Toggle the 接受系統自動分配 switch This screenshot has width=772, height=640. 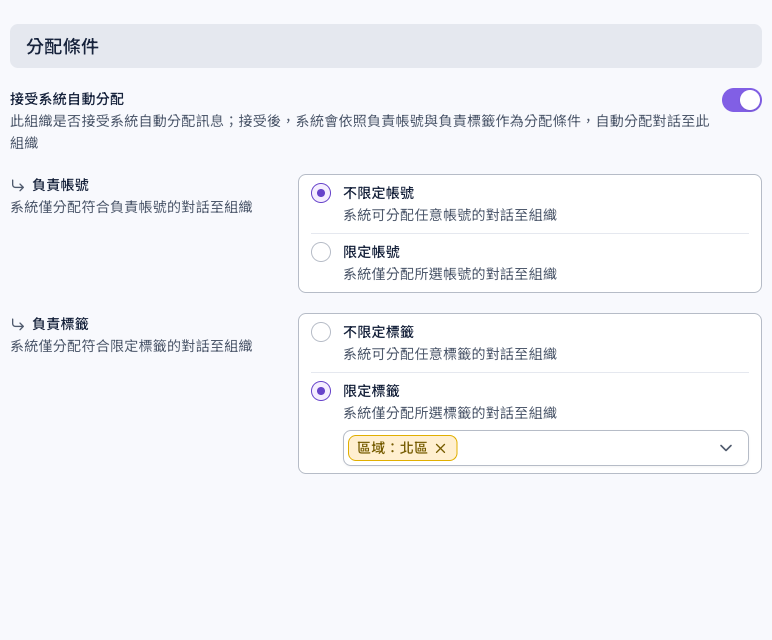point(741,100)
